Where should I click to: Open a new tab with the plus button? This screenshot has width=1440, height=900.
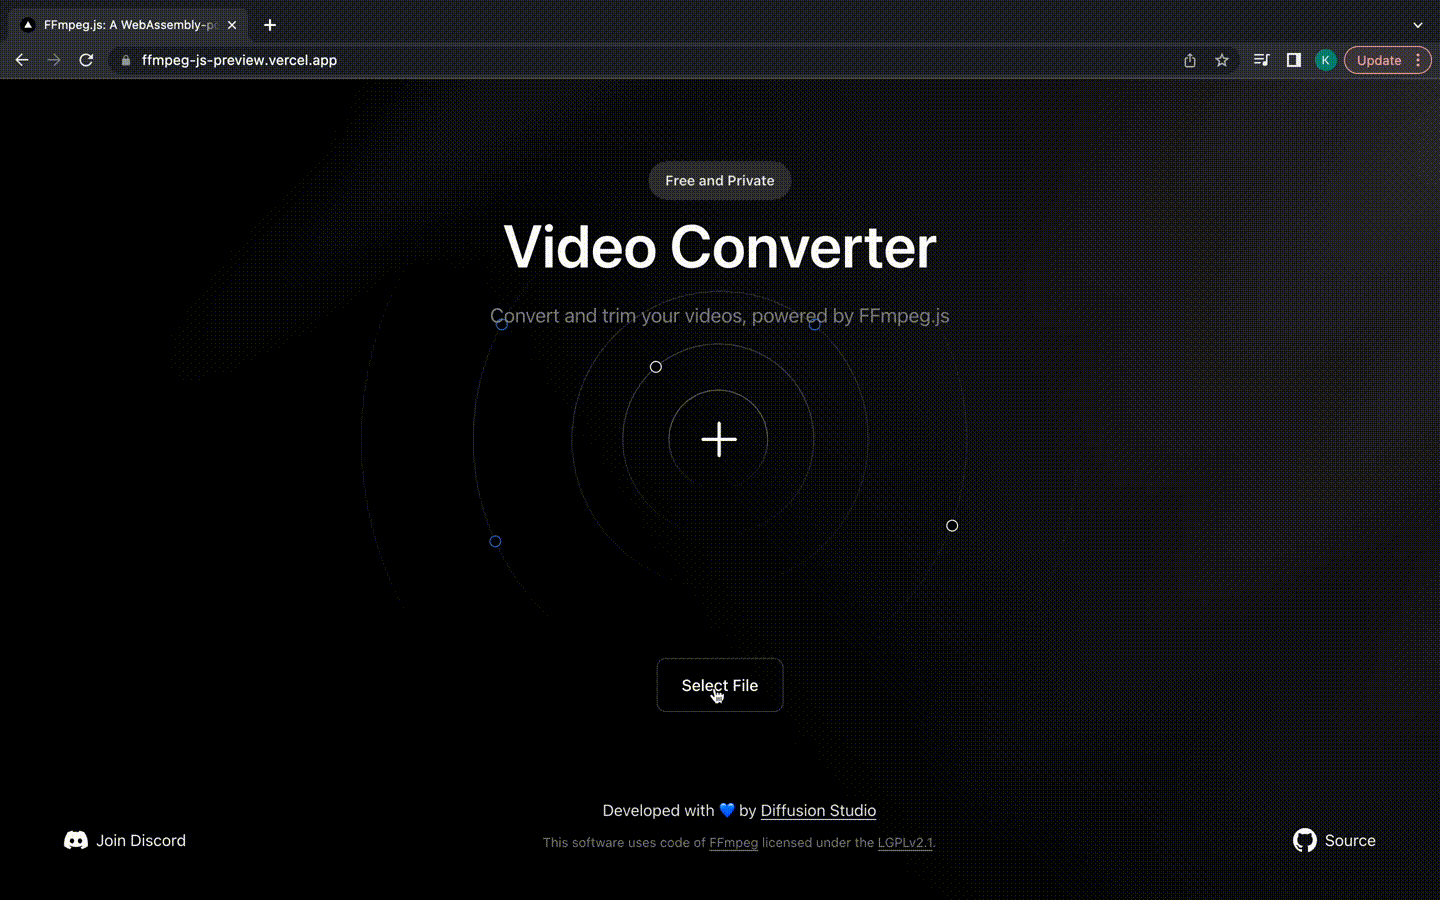click(x=270, y=25)
